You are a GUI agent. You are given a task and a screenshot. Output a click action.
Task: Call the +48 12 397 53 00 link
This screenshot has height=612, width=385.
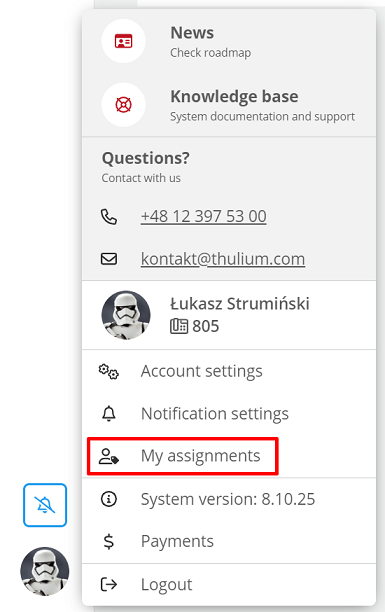(x=203, y=216)
